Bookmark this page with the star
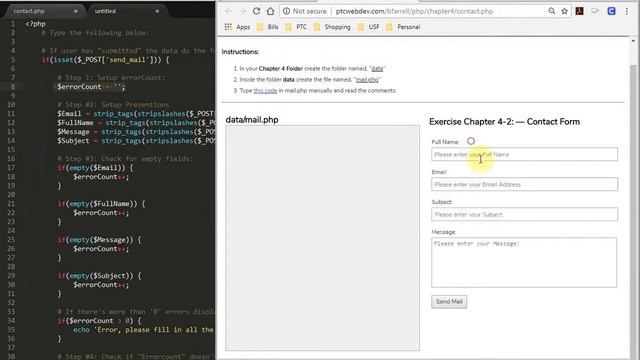Screen dimensions: 640x360 point(564,11)
